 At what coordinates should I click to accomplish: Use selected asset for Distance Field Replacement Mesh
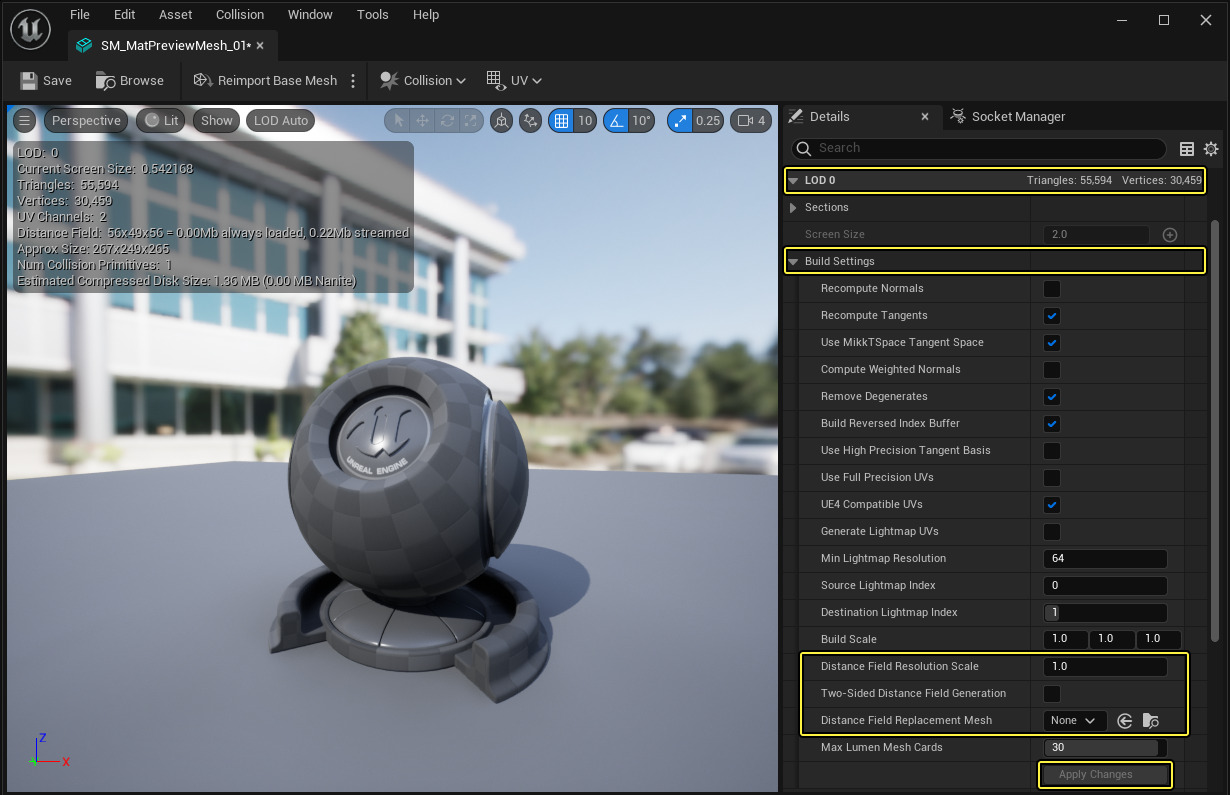click(1125, 720)
